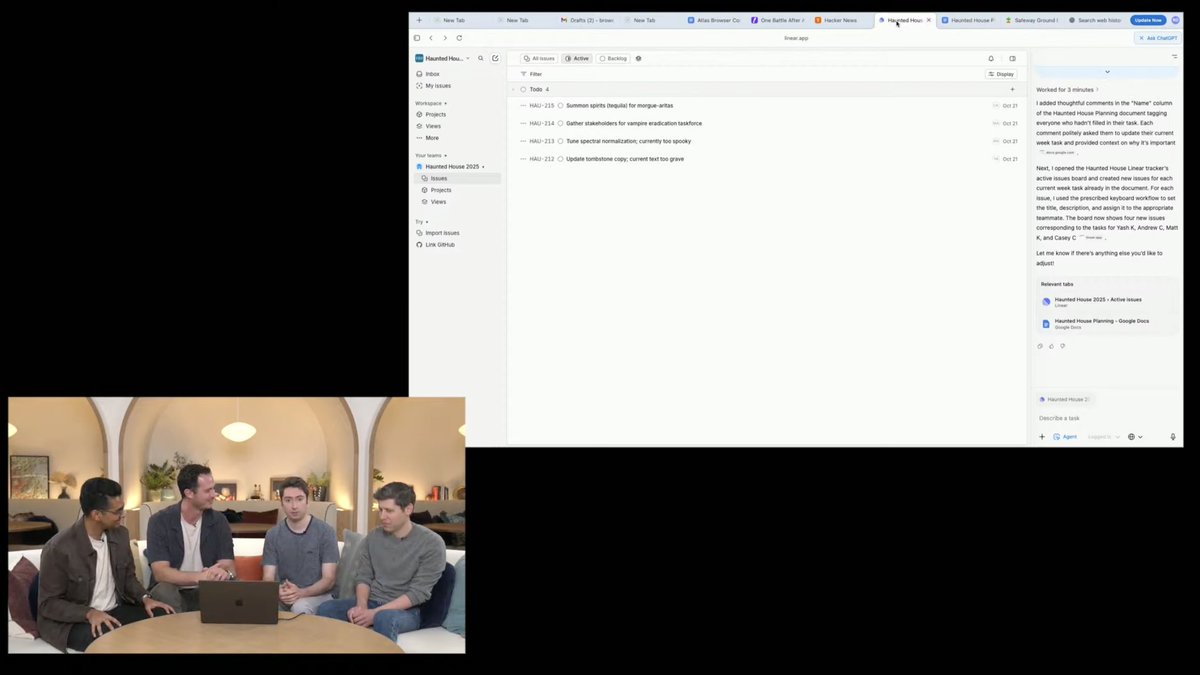Viewport: 1200px width, 675px height.
Task: Select Issues under Haunted House 2025
Action: (x=459, y=178)
